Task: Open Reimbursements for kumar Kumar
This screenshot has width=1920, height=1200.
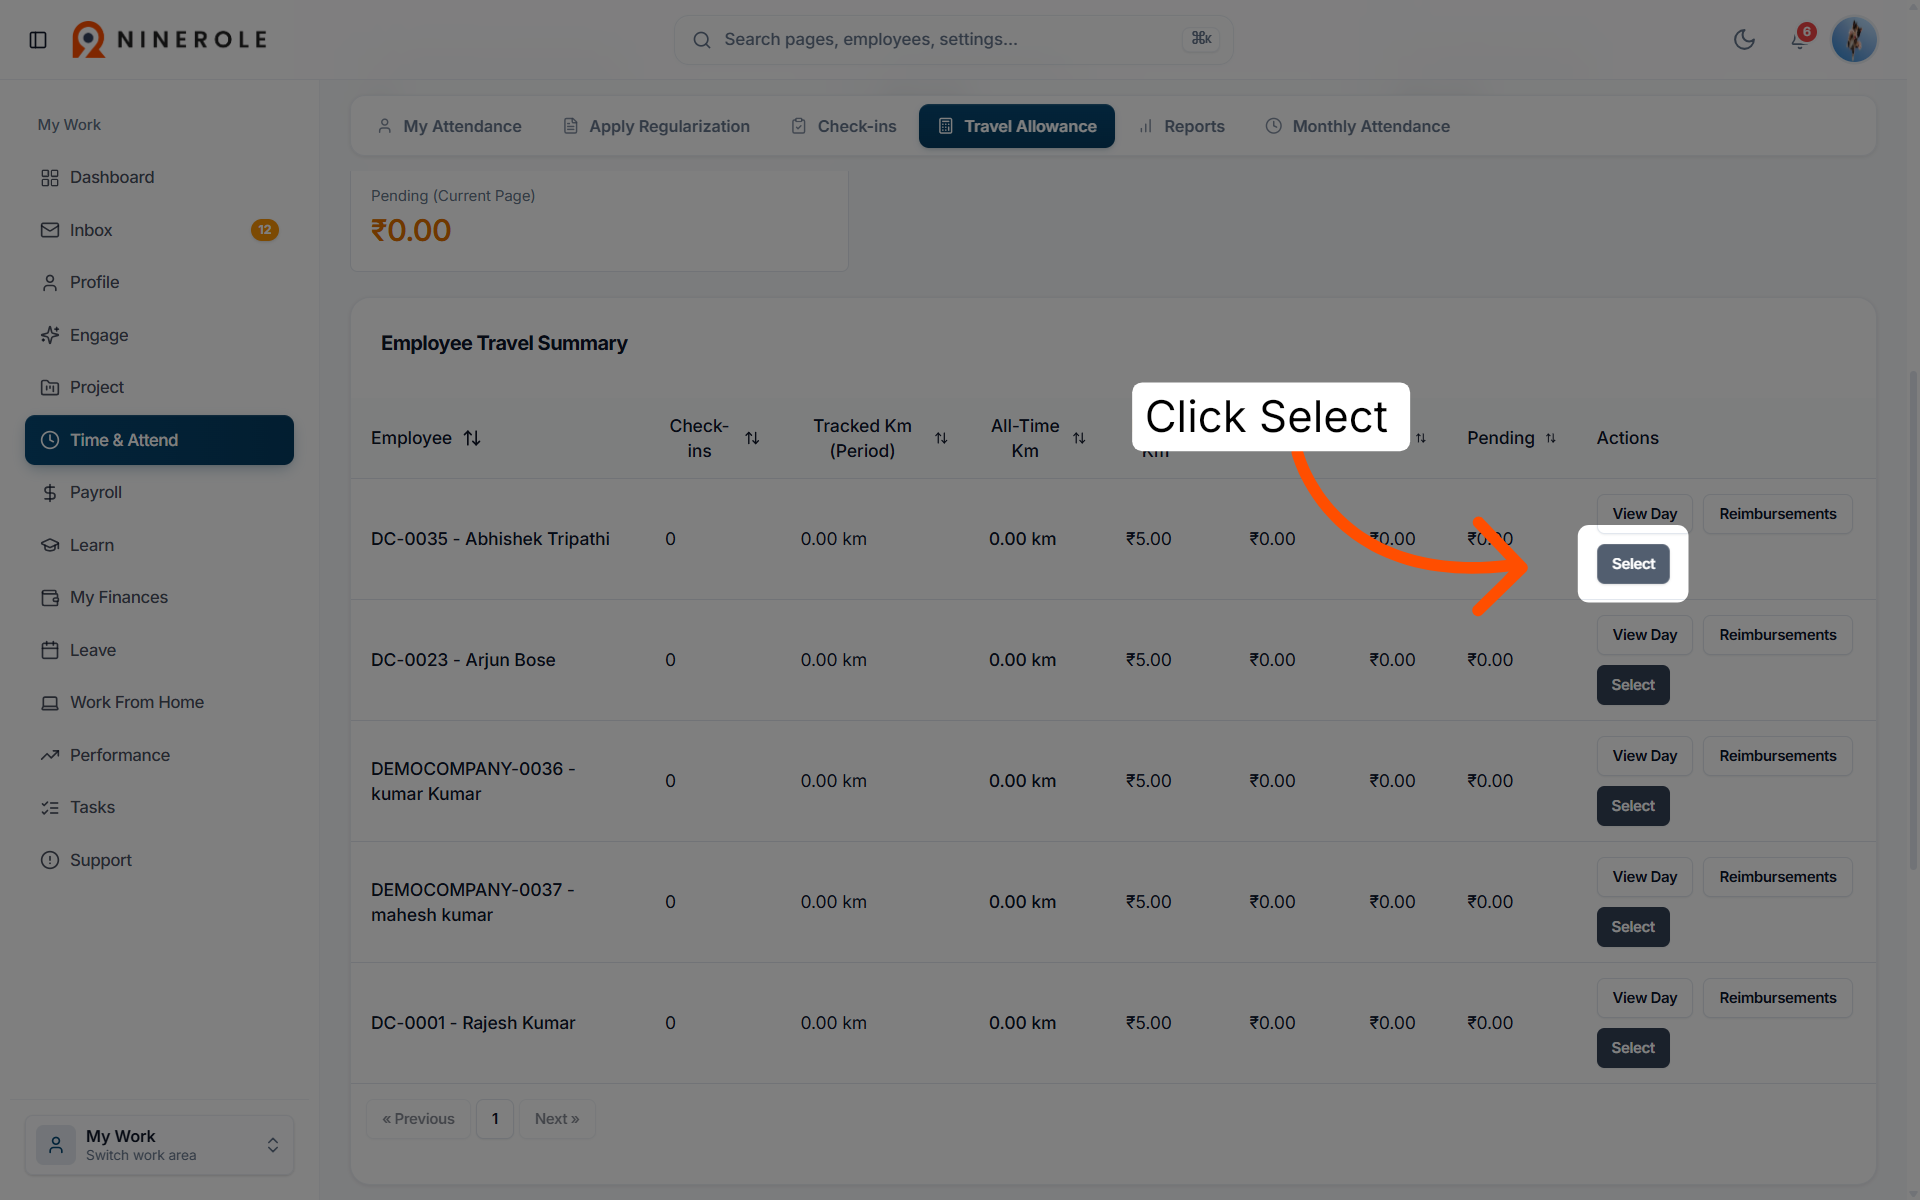Action: [1777, 756]
